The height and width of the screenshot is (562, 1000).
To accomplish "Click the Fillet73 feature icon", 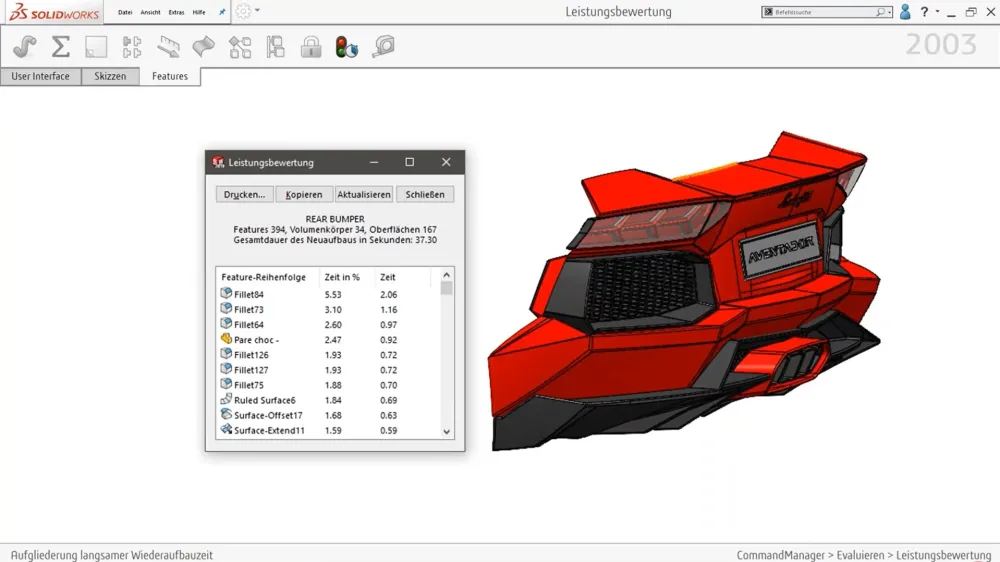I will click(226, 309).
